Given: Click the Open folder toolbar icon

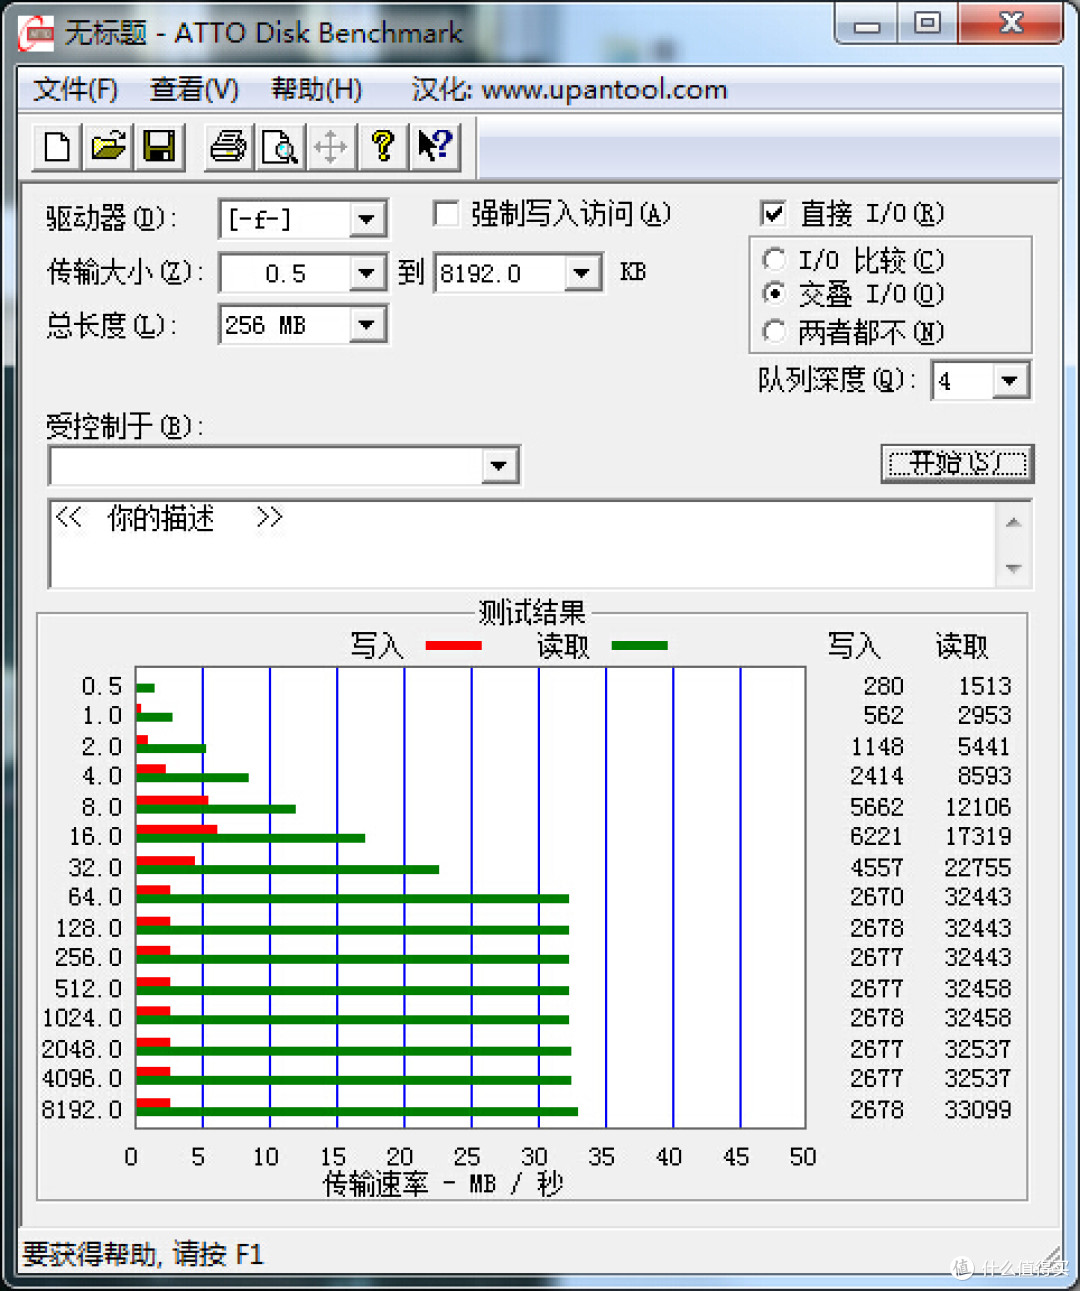Looking at the screenshot, I should click(x=108, y=147).
